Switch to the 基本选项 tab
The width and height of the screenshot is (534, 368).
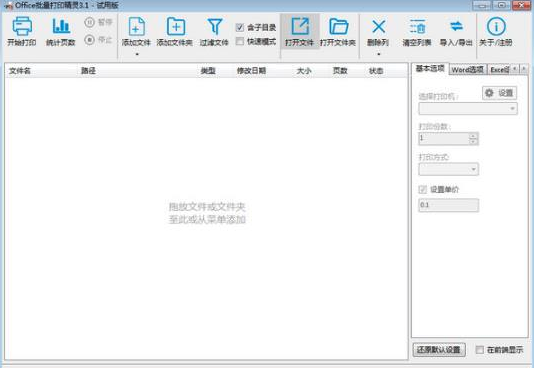430,68
